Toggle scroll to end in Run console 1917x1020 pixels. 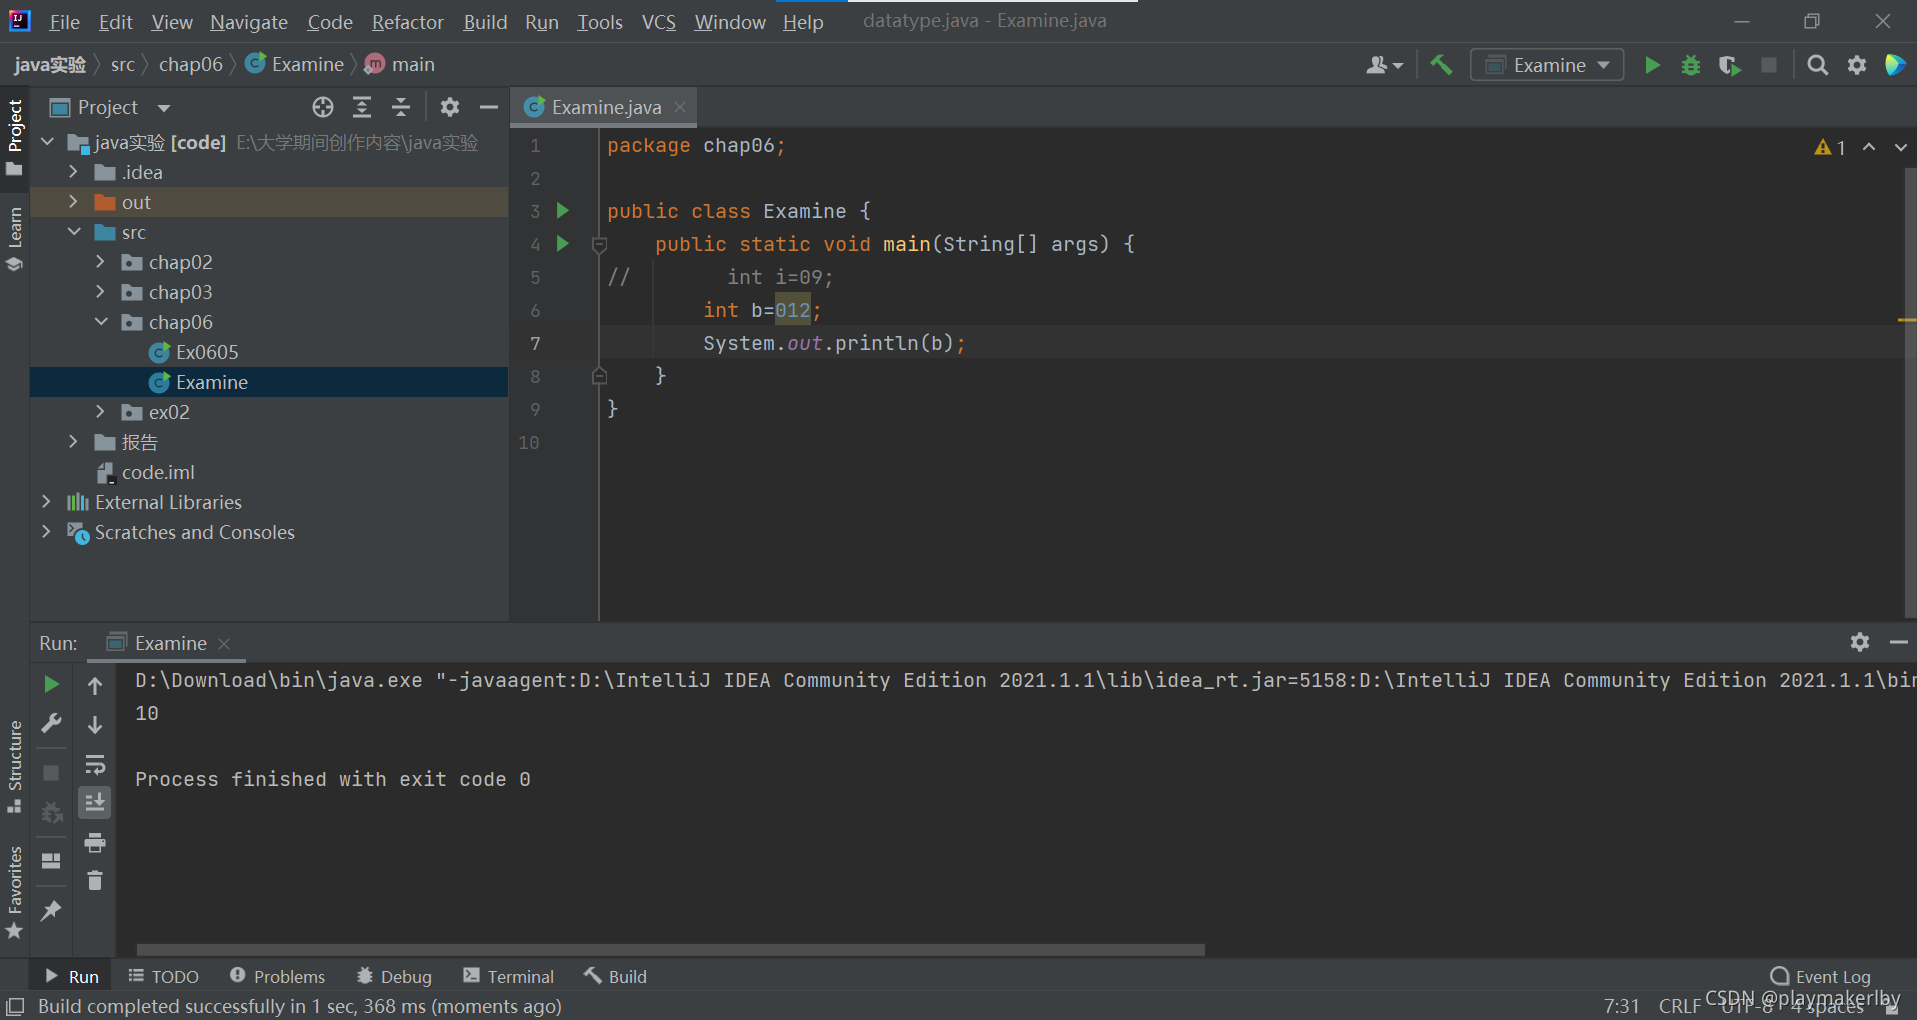pos(95,803)
